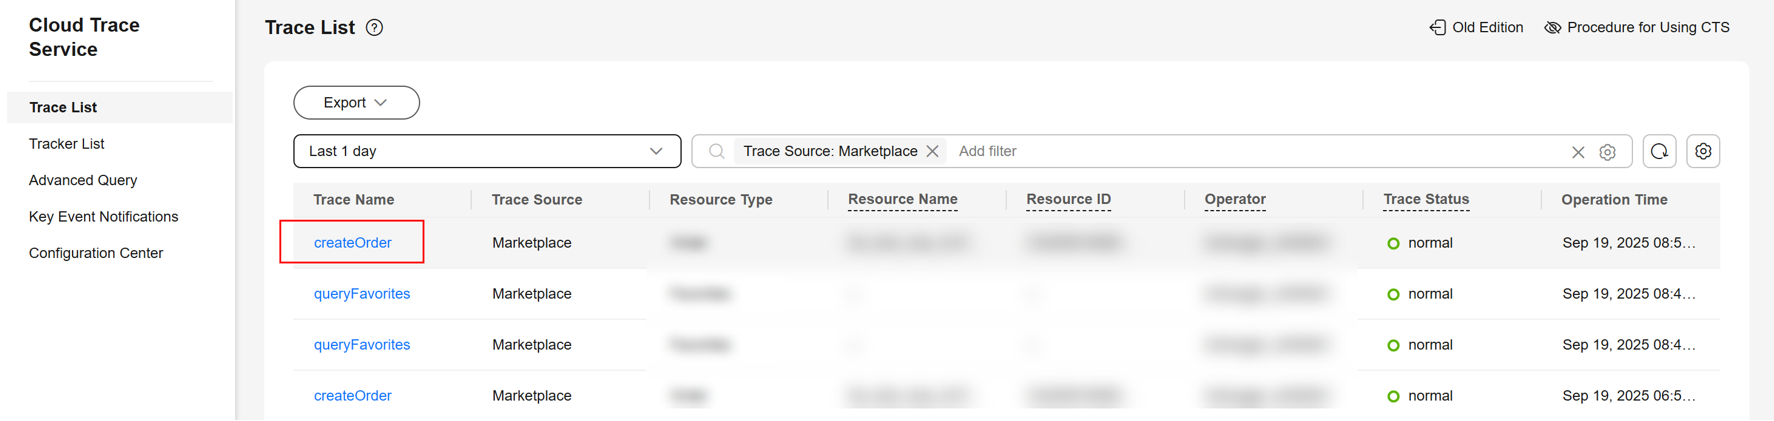Click the Trace Status column header
Image resolution: width=1774 pixels, height=421 pixels.
pos(1426,200)
